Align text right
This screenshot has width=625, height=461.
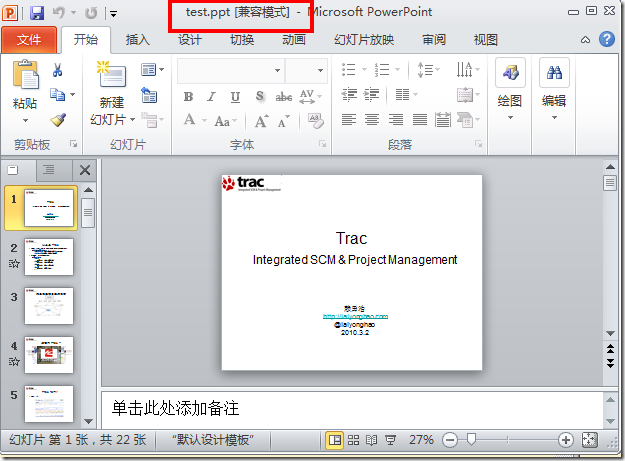(x=396, y=120)
